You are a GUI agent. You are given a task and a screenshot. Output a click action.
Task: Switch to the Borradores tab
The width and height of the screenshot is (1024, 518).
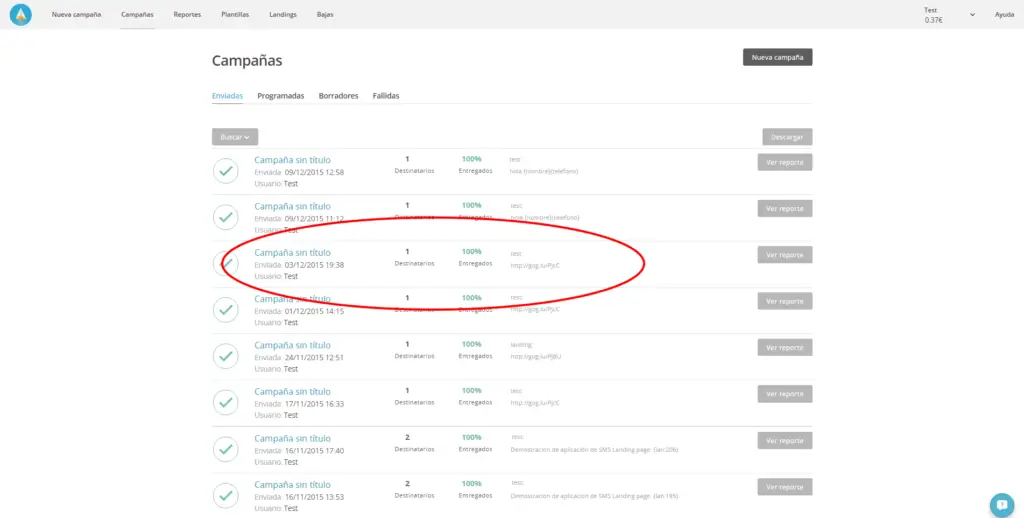(x=338, y=96)
